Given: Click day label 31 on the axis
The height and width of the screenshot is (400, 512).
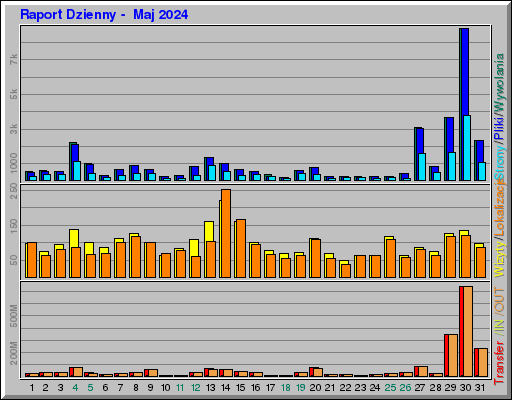Looking at the screenshot, I should point(480,388).
